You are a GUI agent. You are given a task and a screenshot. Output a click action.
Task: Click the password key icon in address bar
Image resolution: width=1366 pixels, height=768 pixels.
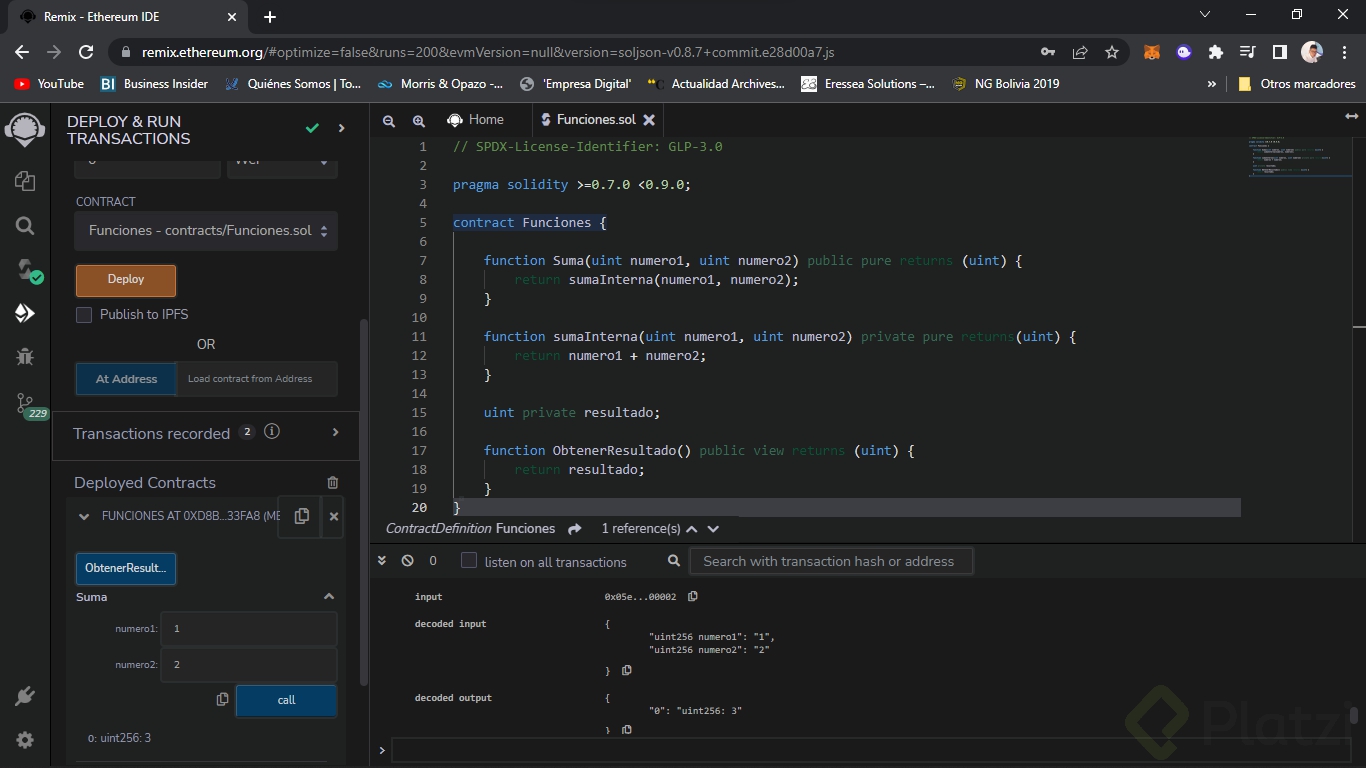1048,52
